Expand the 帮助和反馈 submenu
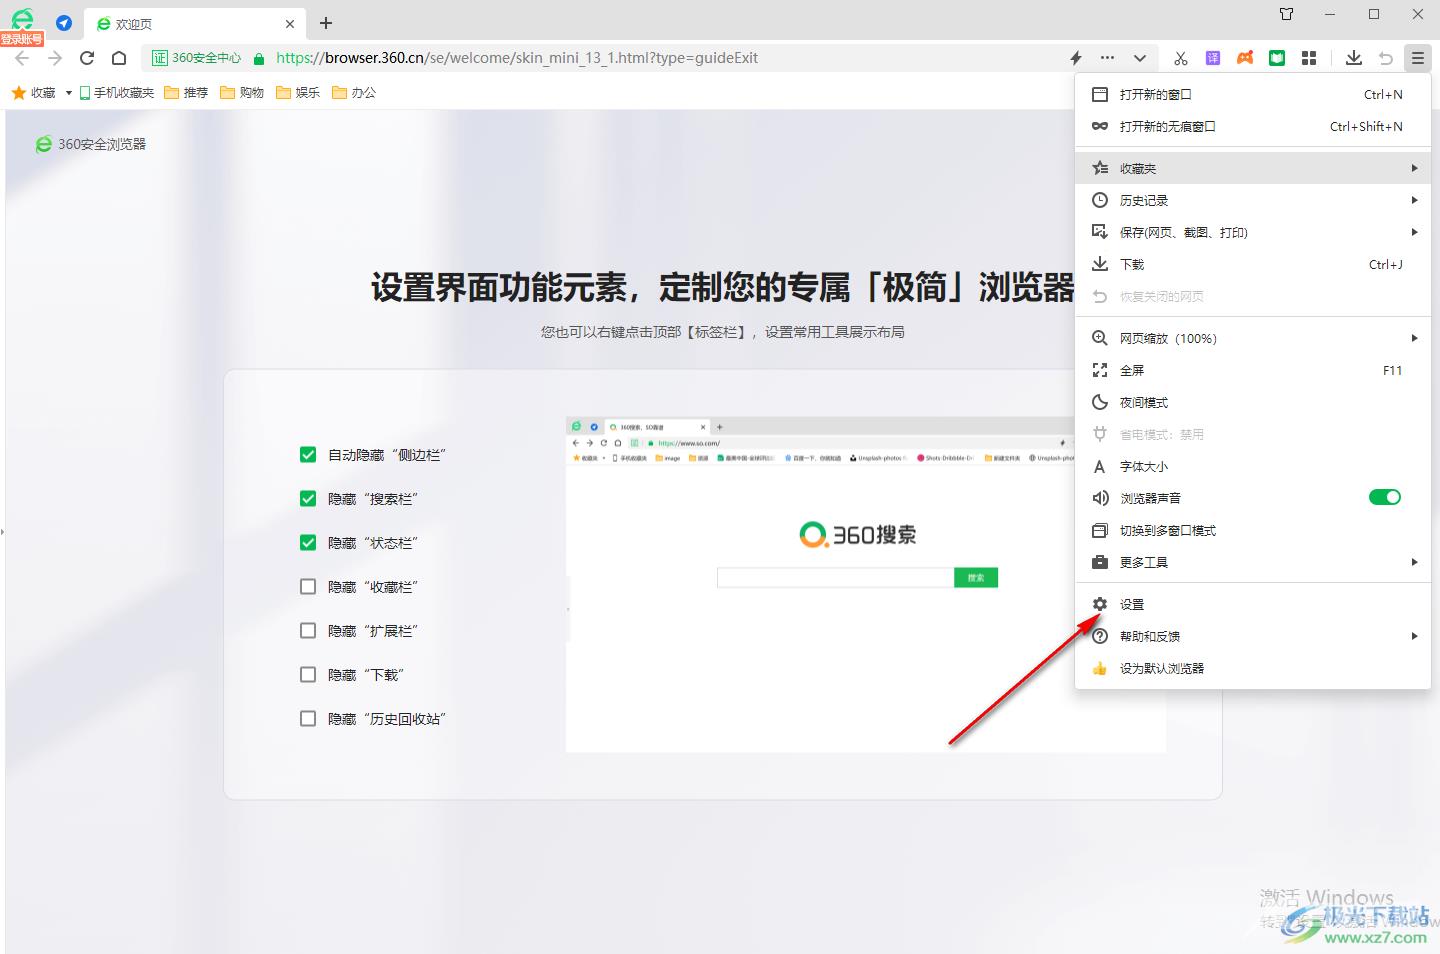 coord(1253,636)
